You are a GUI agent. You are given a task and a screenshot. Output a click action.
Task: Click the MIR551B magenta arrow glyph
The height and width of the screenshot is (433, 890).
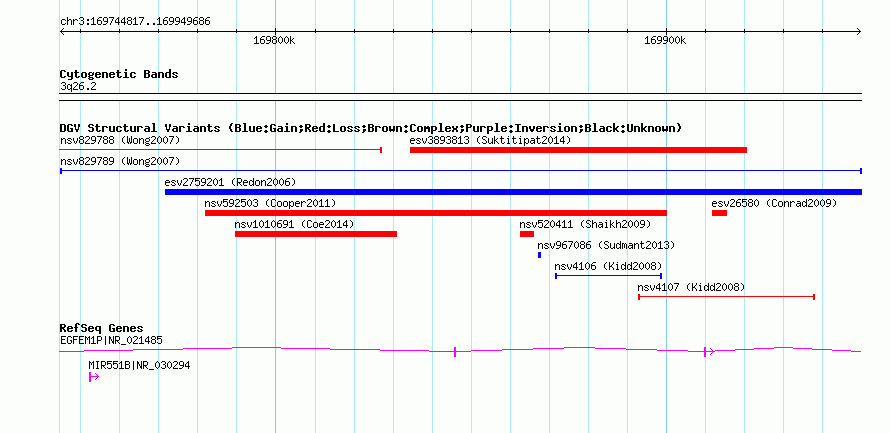[x=94, y=377]
